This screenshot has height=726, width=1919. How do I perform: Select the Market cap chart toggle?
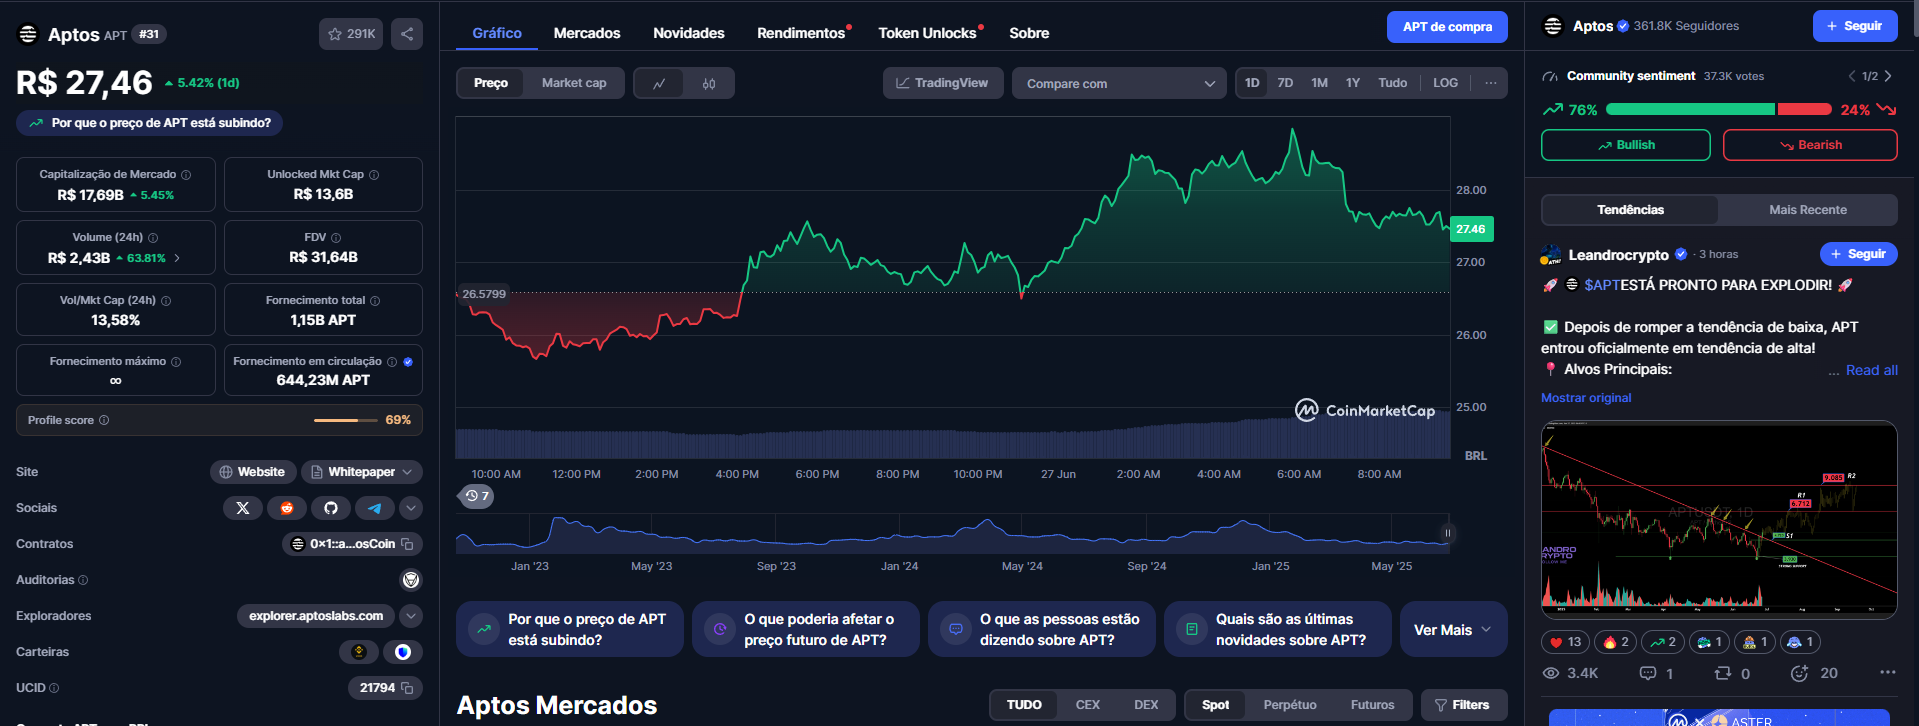pyautogui.click(x=574, y=83)
